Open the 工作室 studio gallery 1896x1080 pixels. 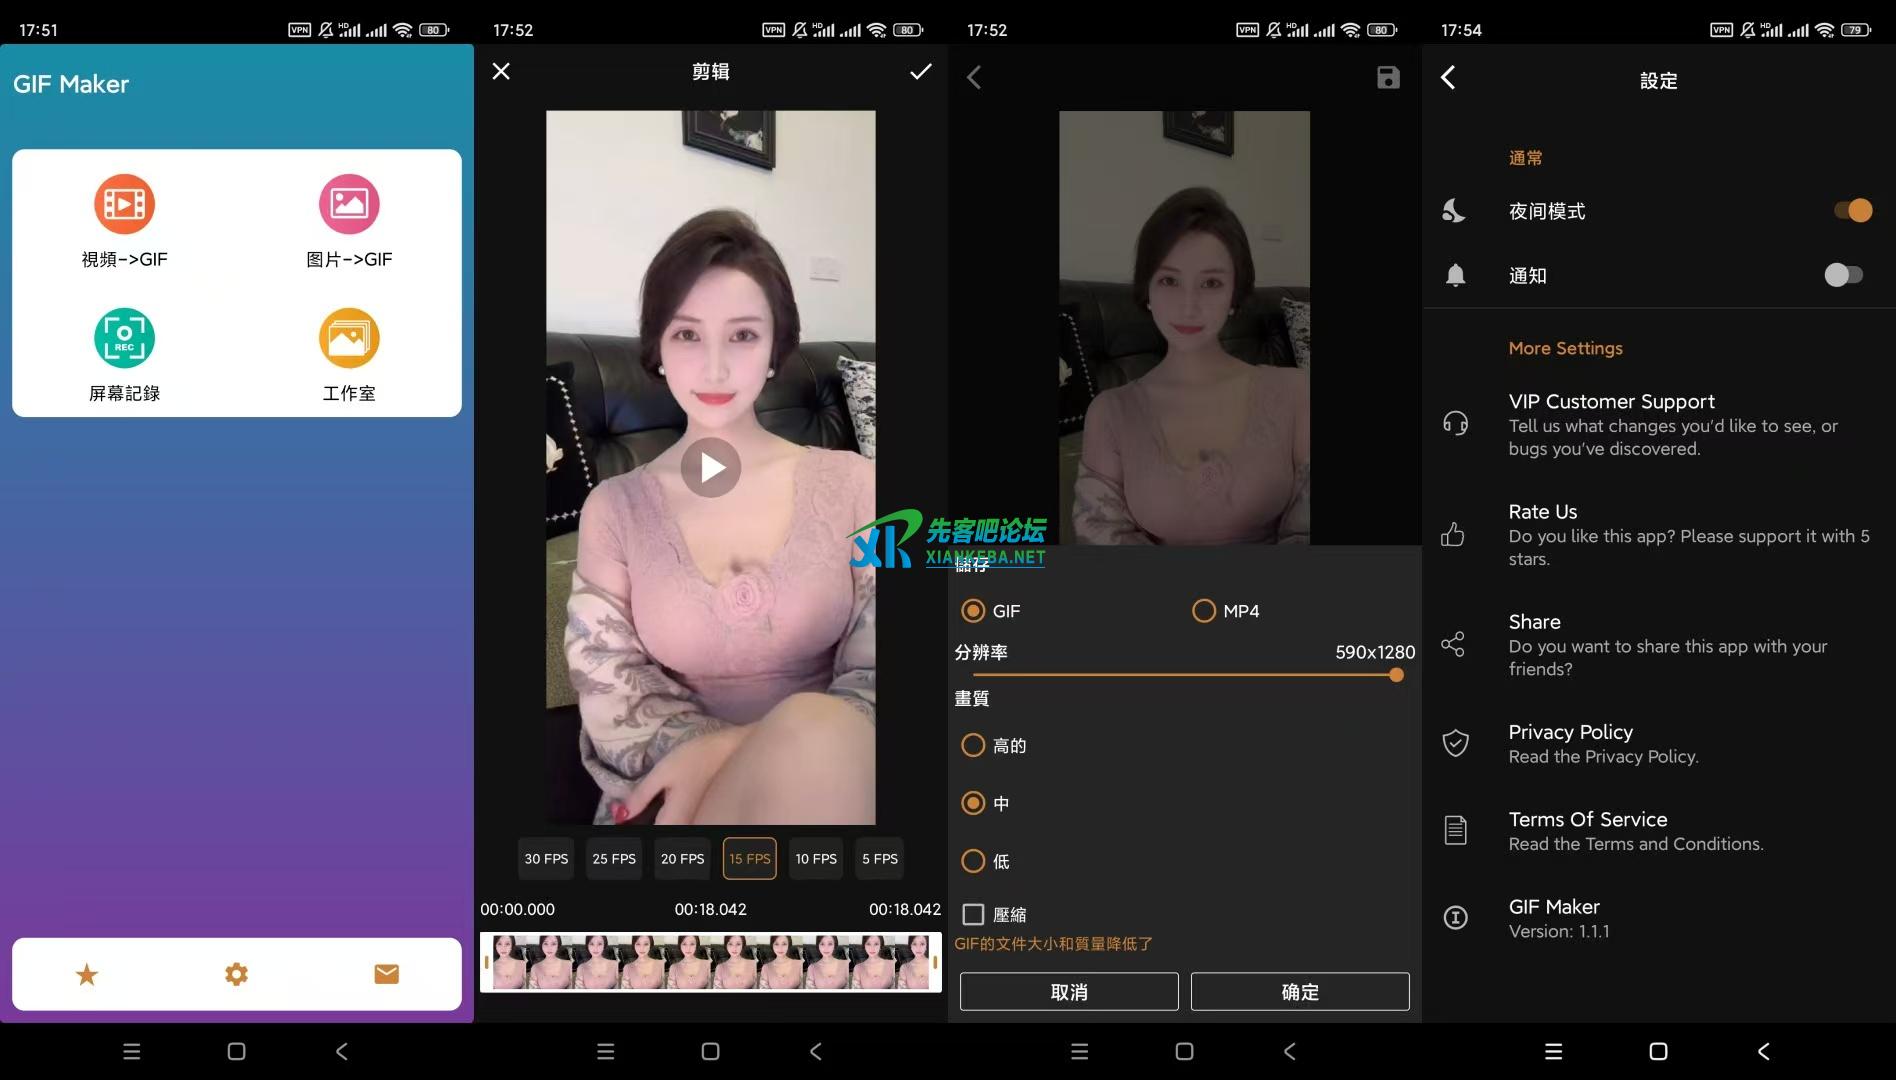coord(348,355)
